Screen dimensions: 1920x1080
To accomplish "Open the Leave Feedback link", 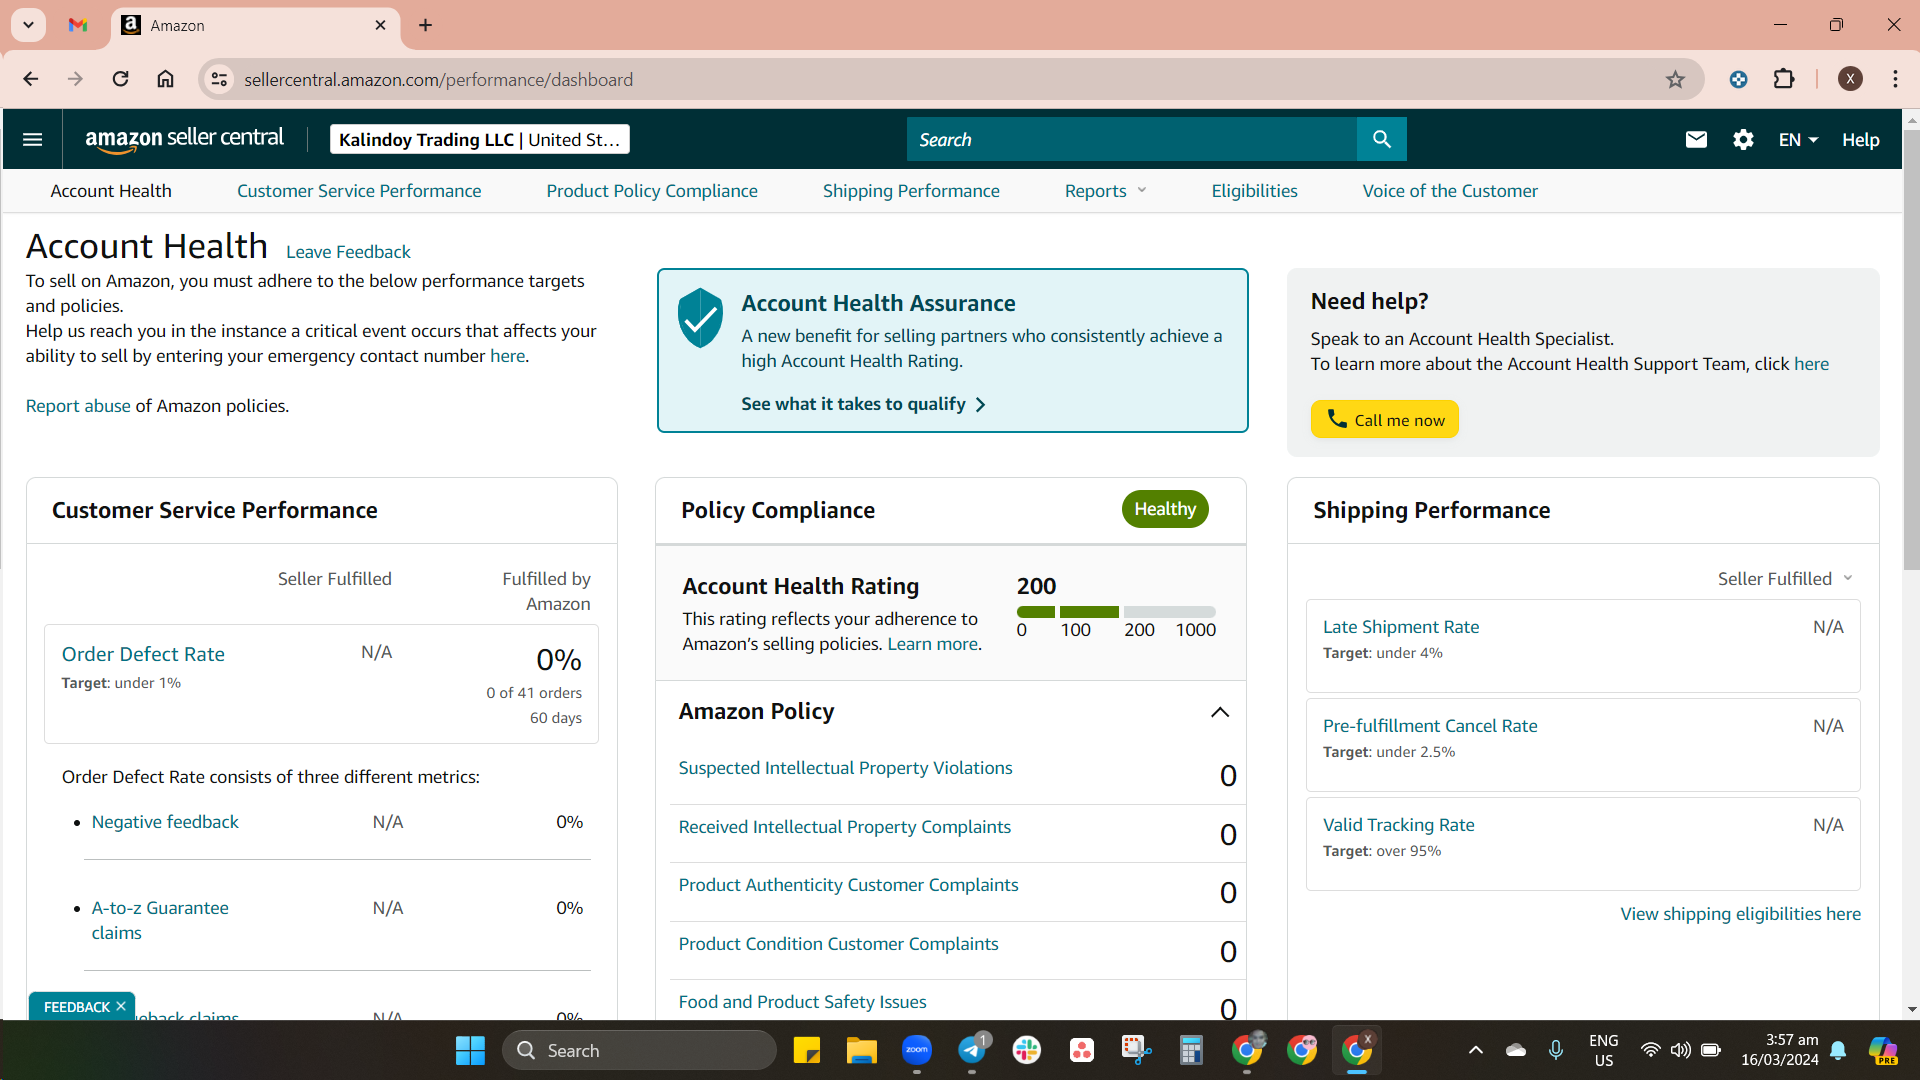I will pos(348,252).
